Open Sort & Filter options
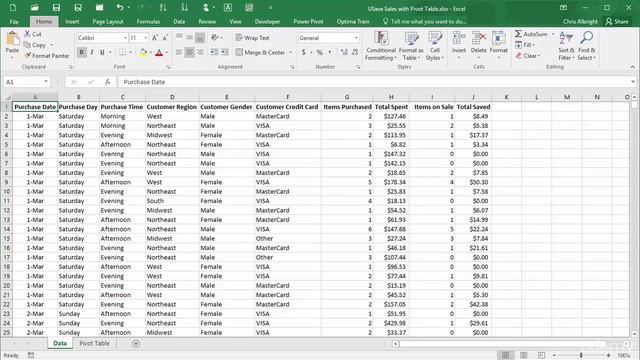The image size is (640, 360). click(x=566, y=46)
